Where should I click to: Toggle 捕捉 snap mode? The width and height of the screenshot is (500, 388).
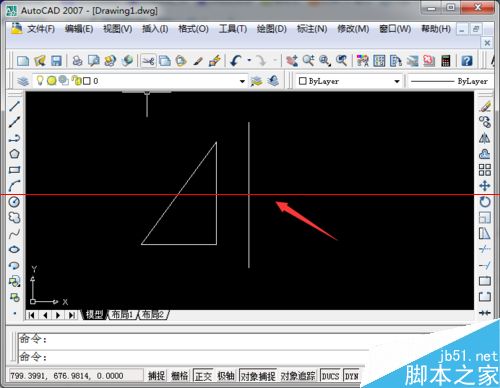click(156, 376)
